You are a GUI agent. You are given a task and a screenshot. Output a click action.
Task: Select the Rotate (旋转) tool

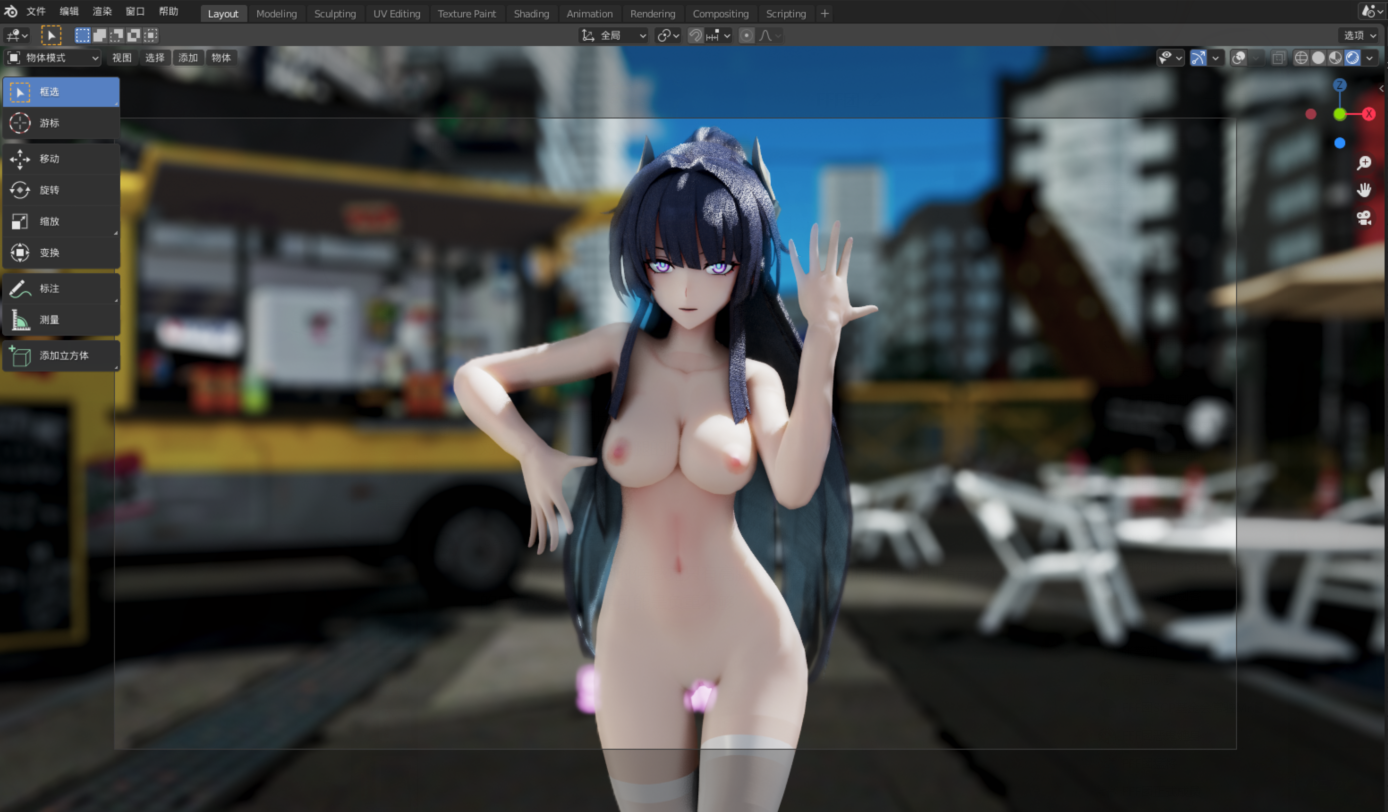(60, 190)
